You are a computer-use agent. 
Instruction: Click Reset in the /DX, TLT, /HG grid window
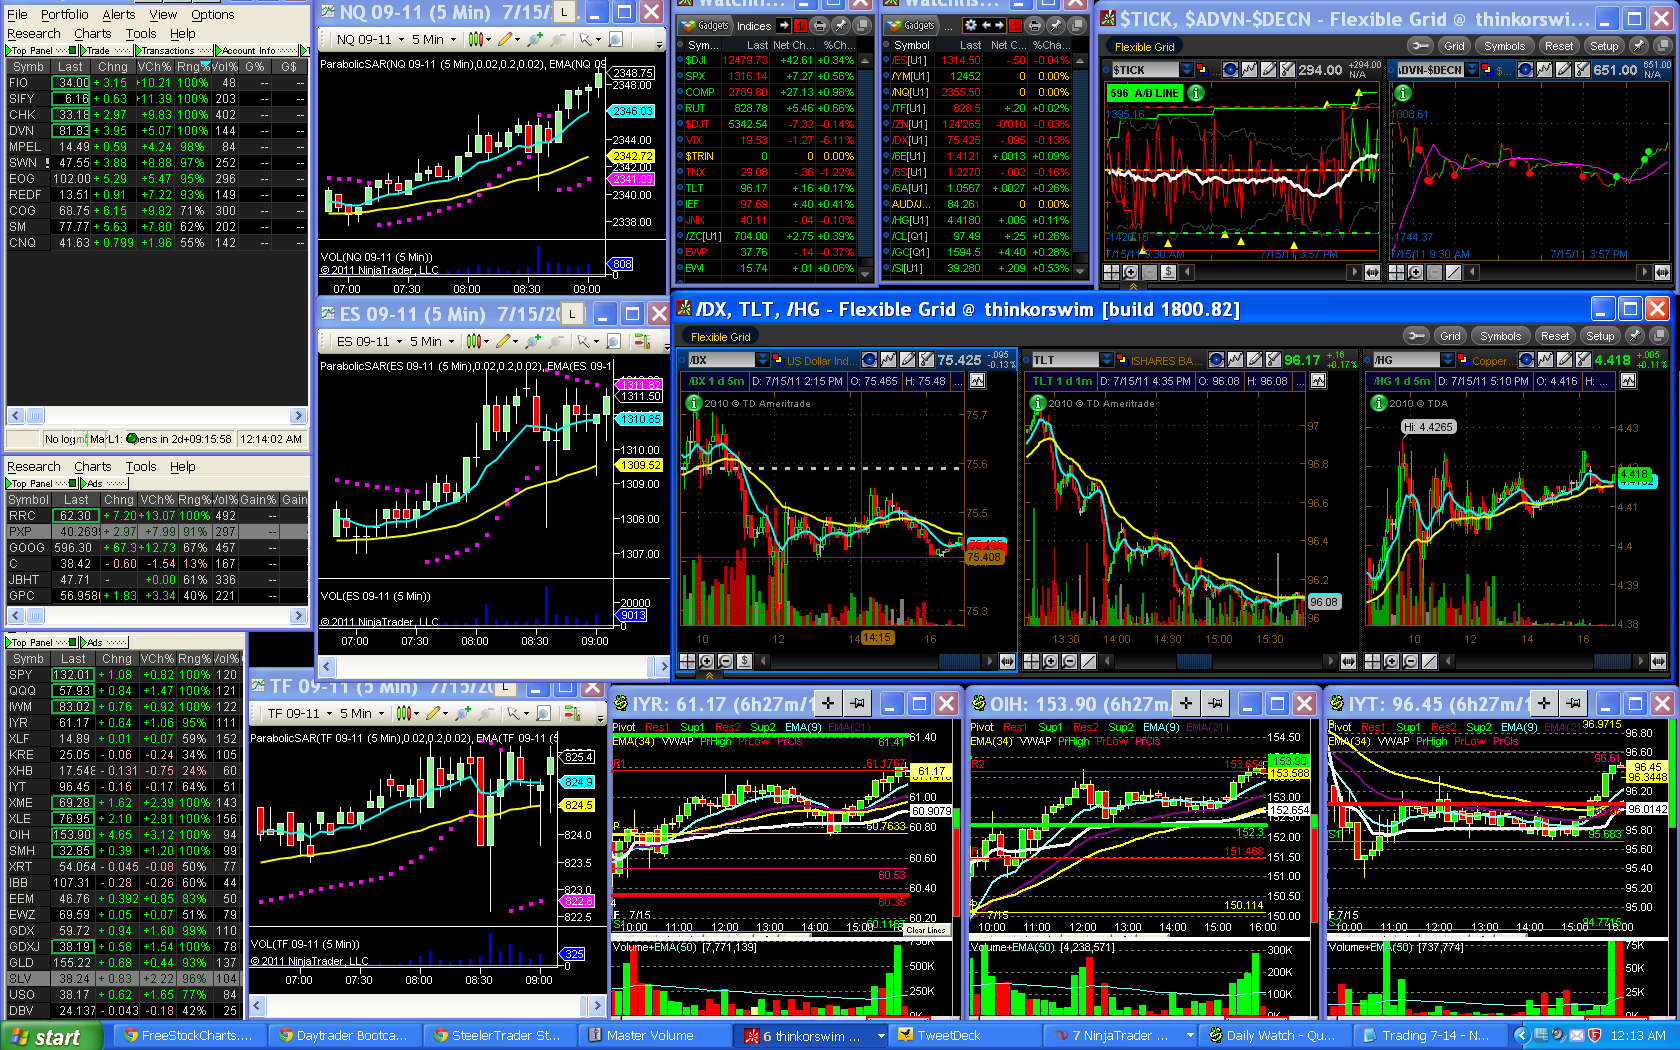1554,336
